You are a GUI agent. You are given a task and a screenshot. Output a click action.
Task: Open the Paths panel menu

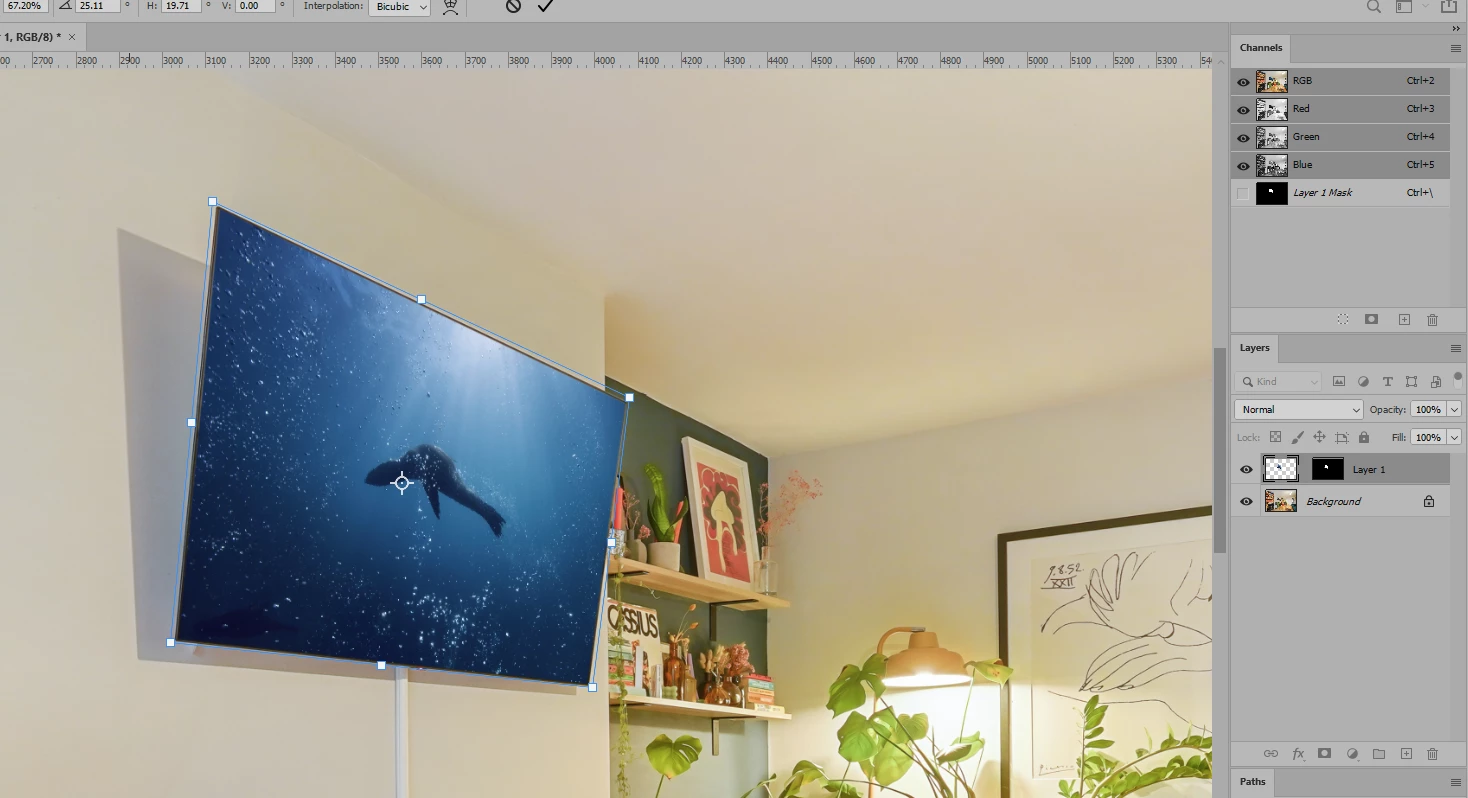(1456, 782)
